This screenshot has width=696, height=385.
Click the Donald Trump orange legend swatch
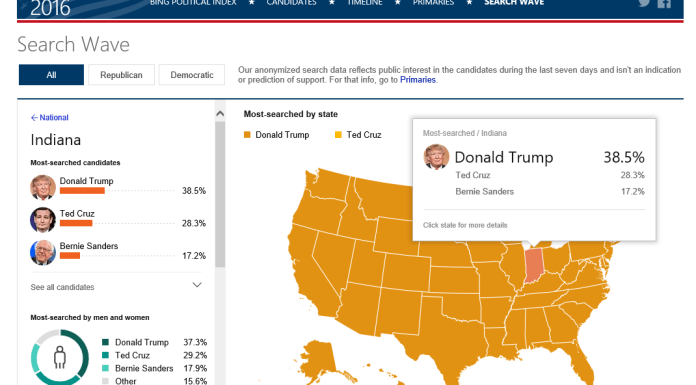[247, 135]
